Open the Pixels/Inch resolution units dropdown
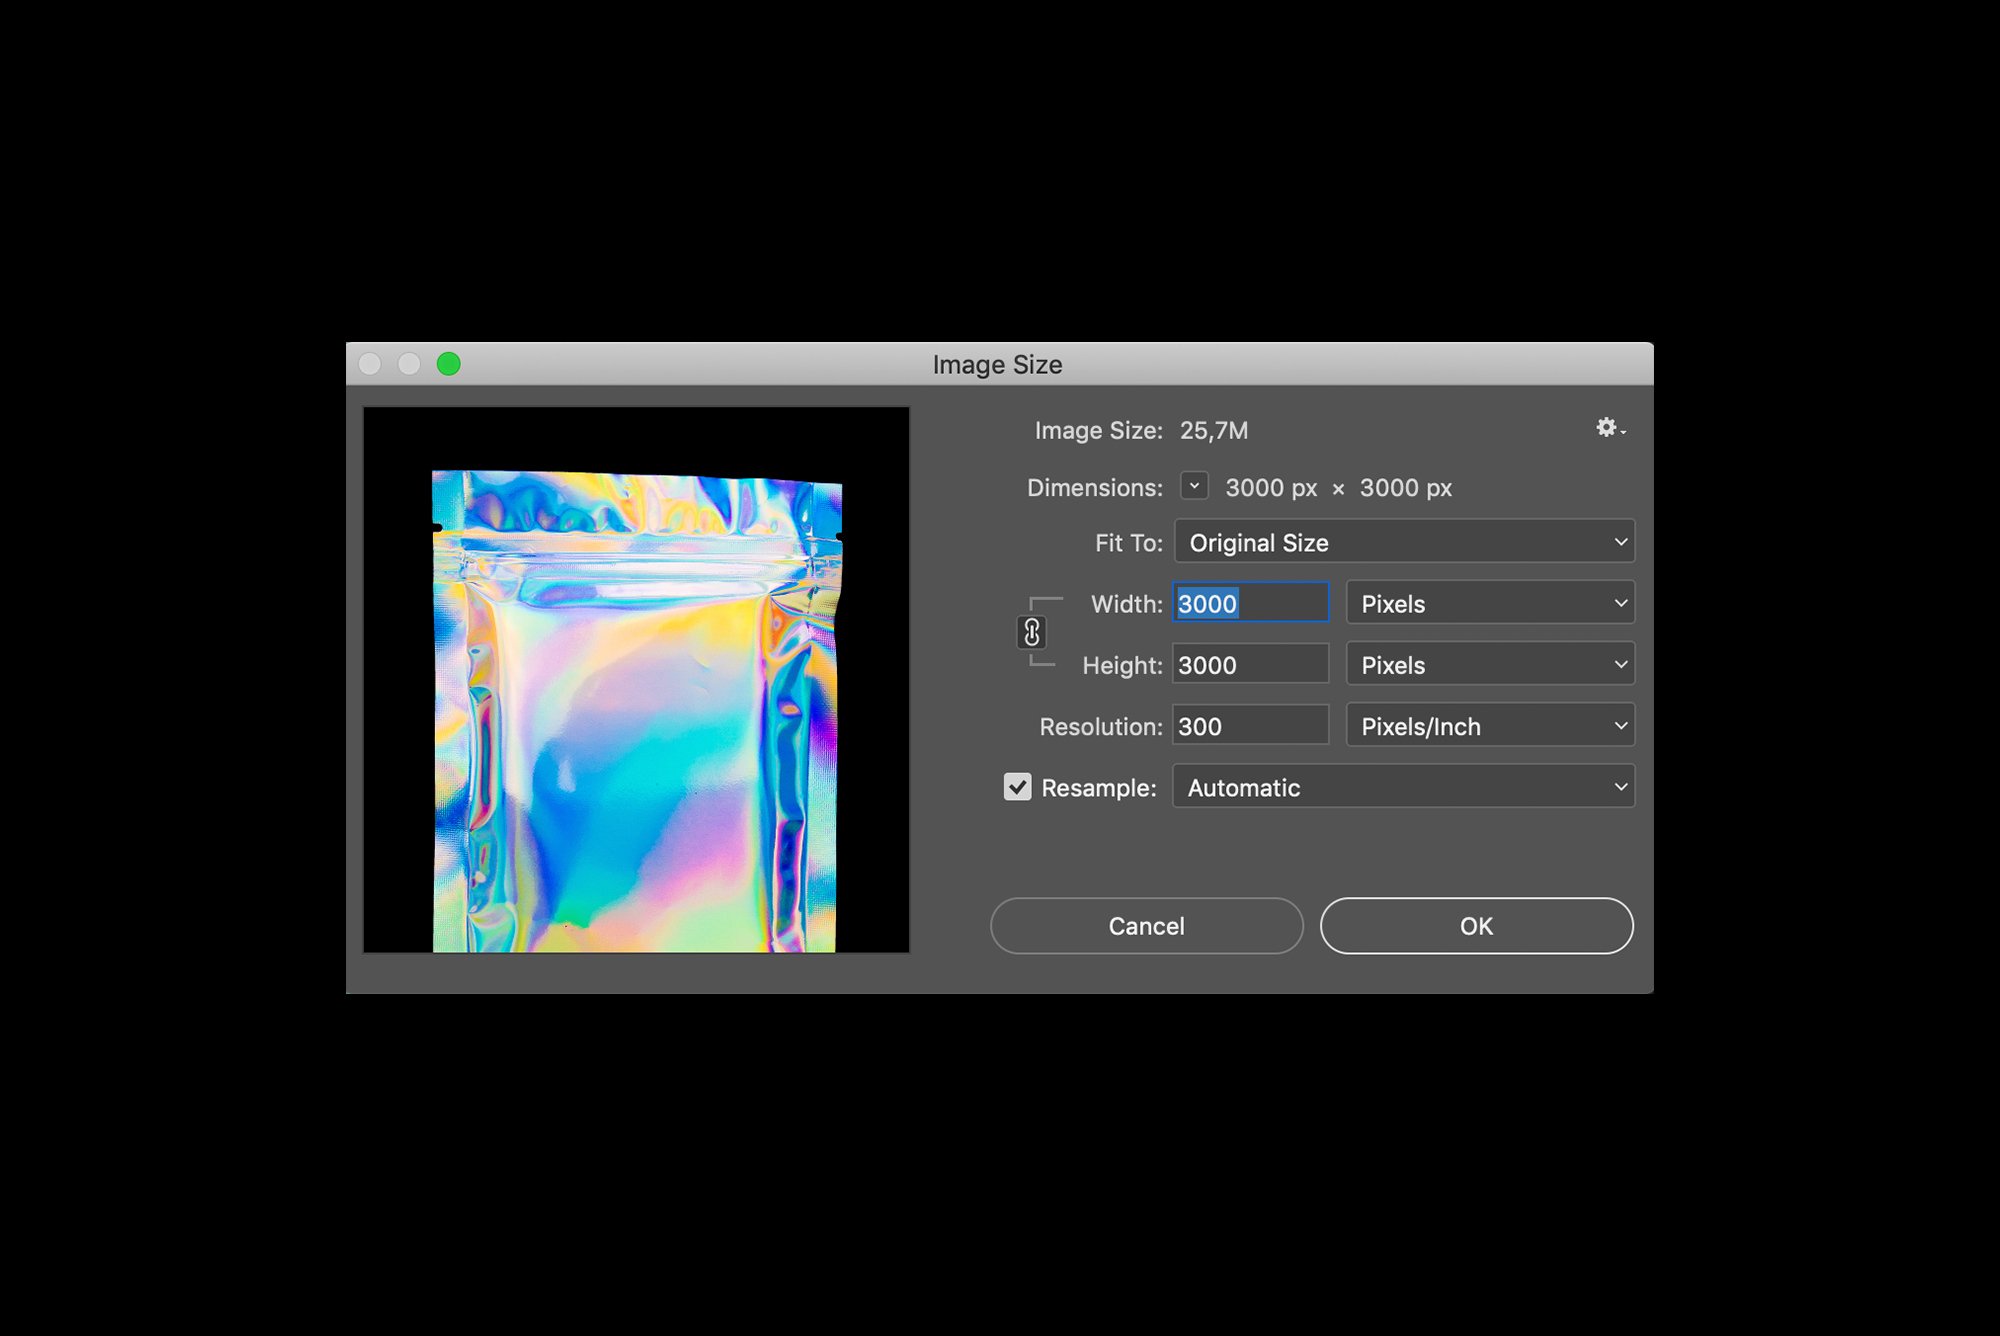This screenshot has height=1336, width=2000. (x=1490, y=726)
